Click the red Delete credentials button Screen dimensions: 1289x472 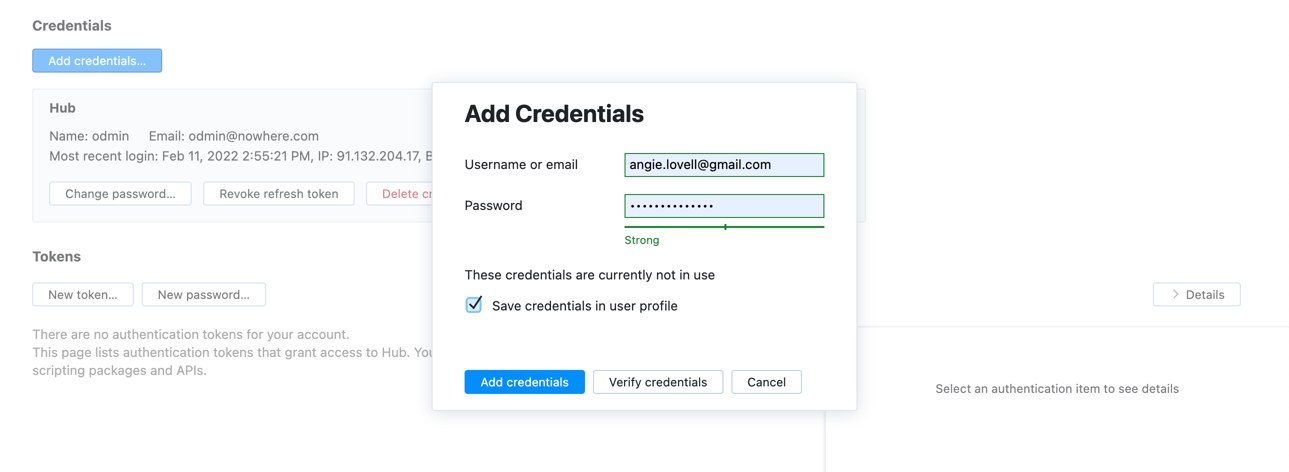(x=402, y=194)
